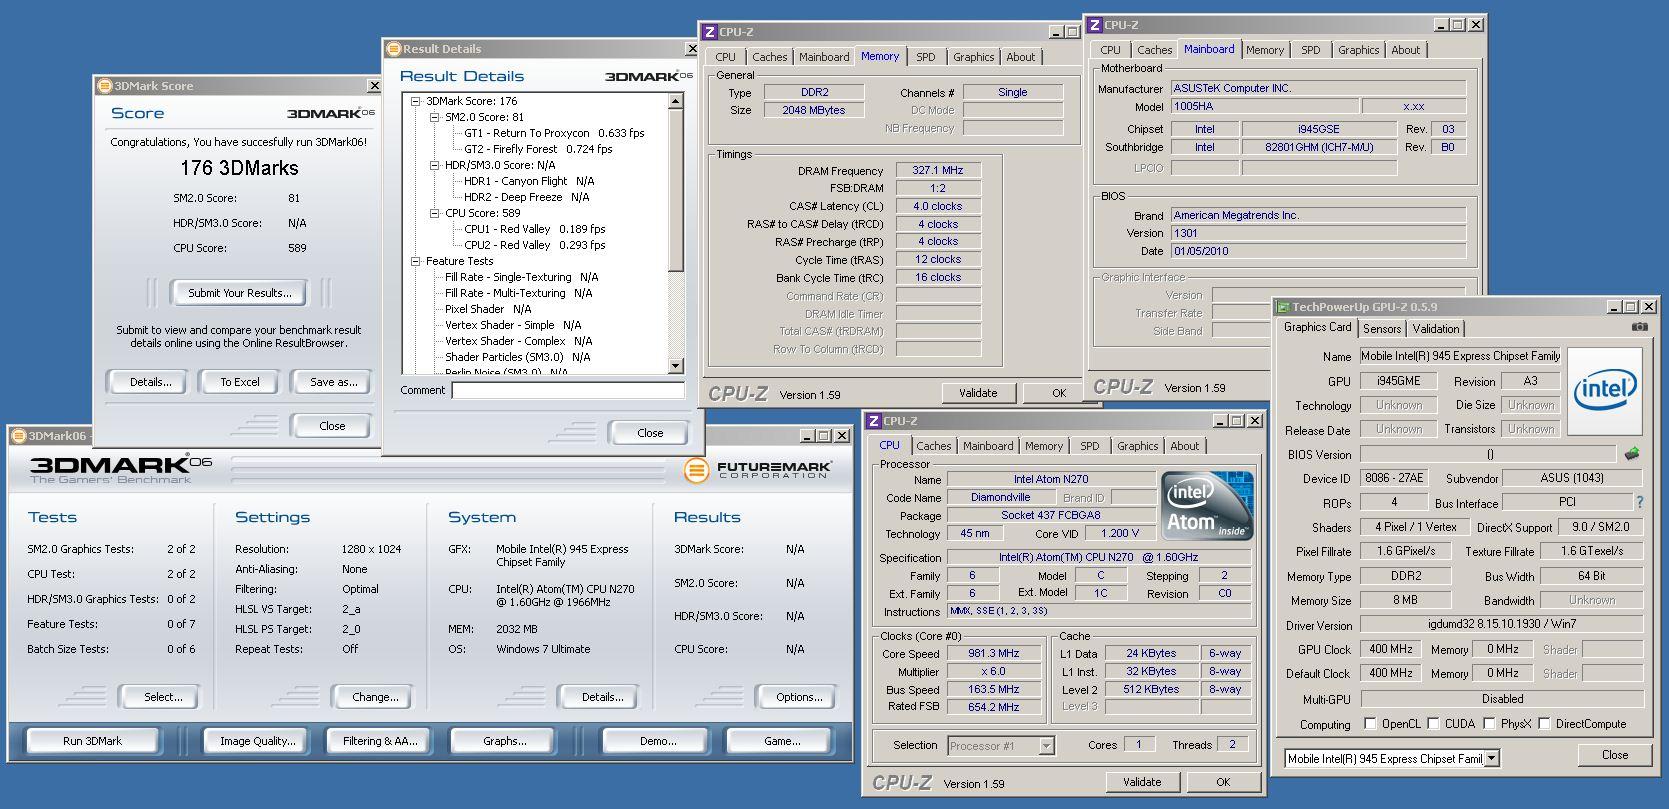This screenshot has width=1669, height=809.
Task: Open Mainboard tab in CPU-Z CPU window
Action: tap(988, 446)
